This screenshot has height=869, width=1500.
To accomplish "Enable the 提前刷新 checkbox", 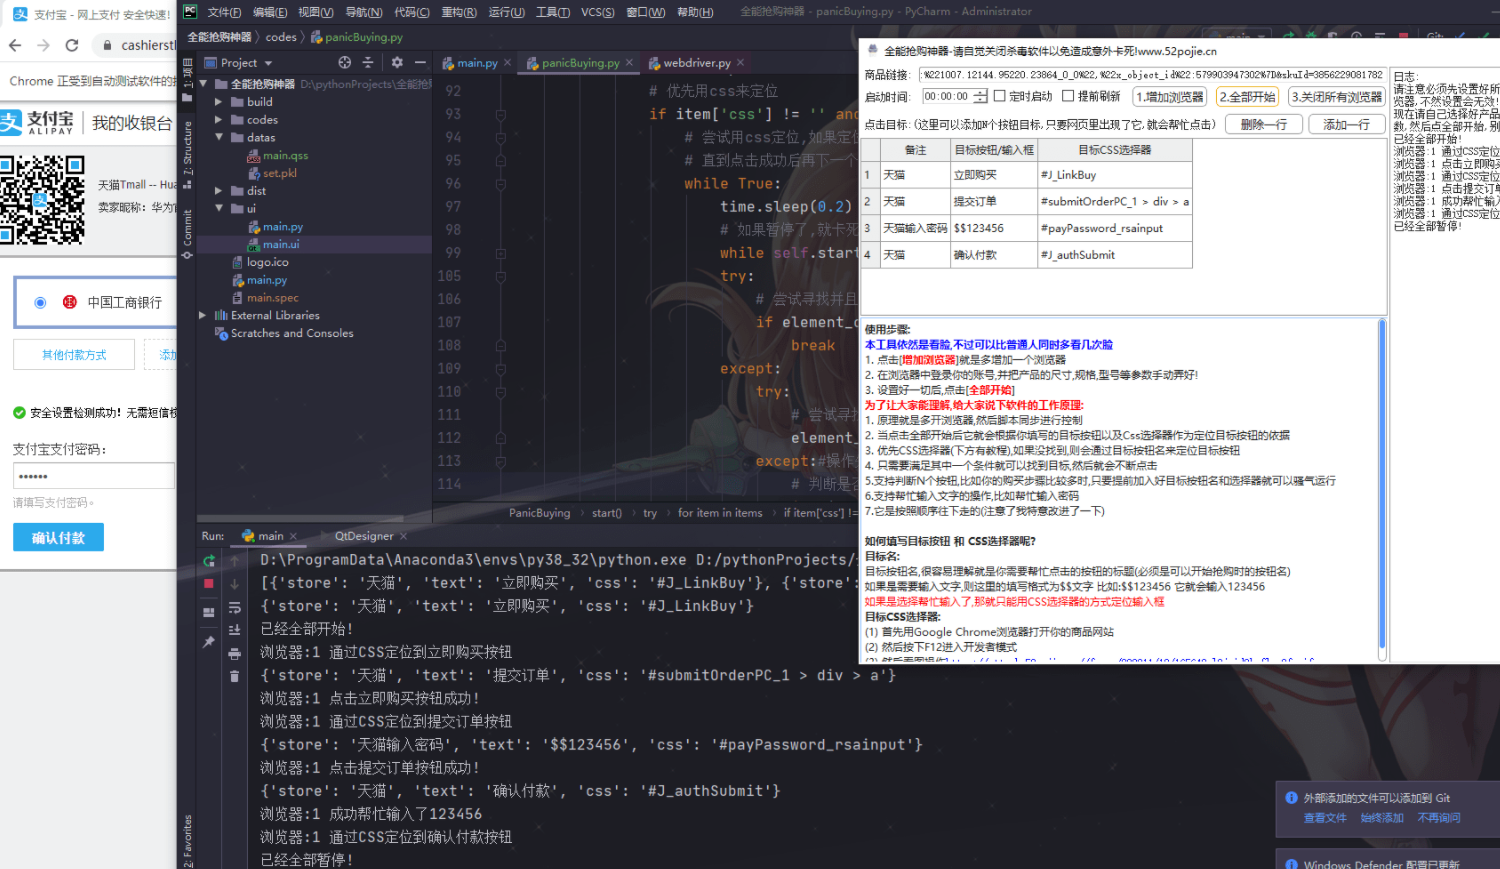I will tap(1068, 96).
